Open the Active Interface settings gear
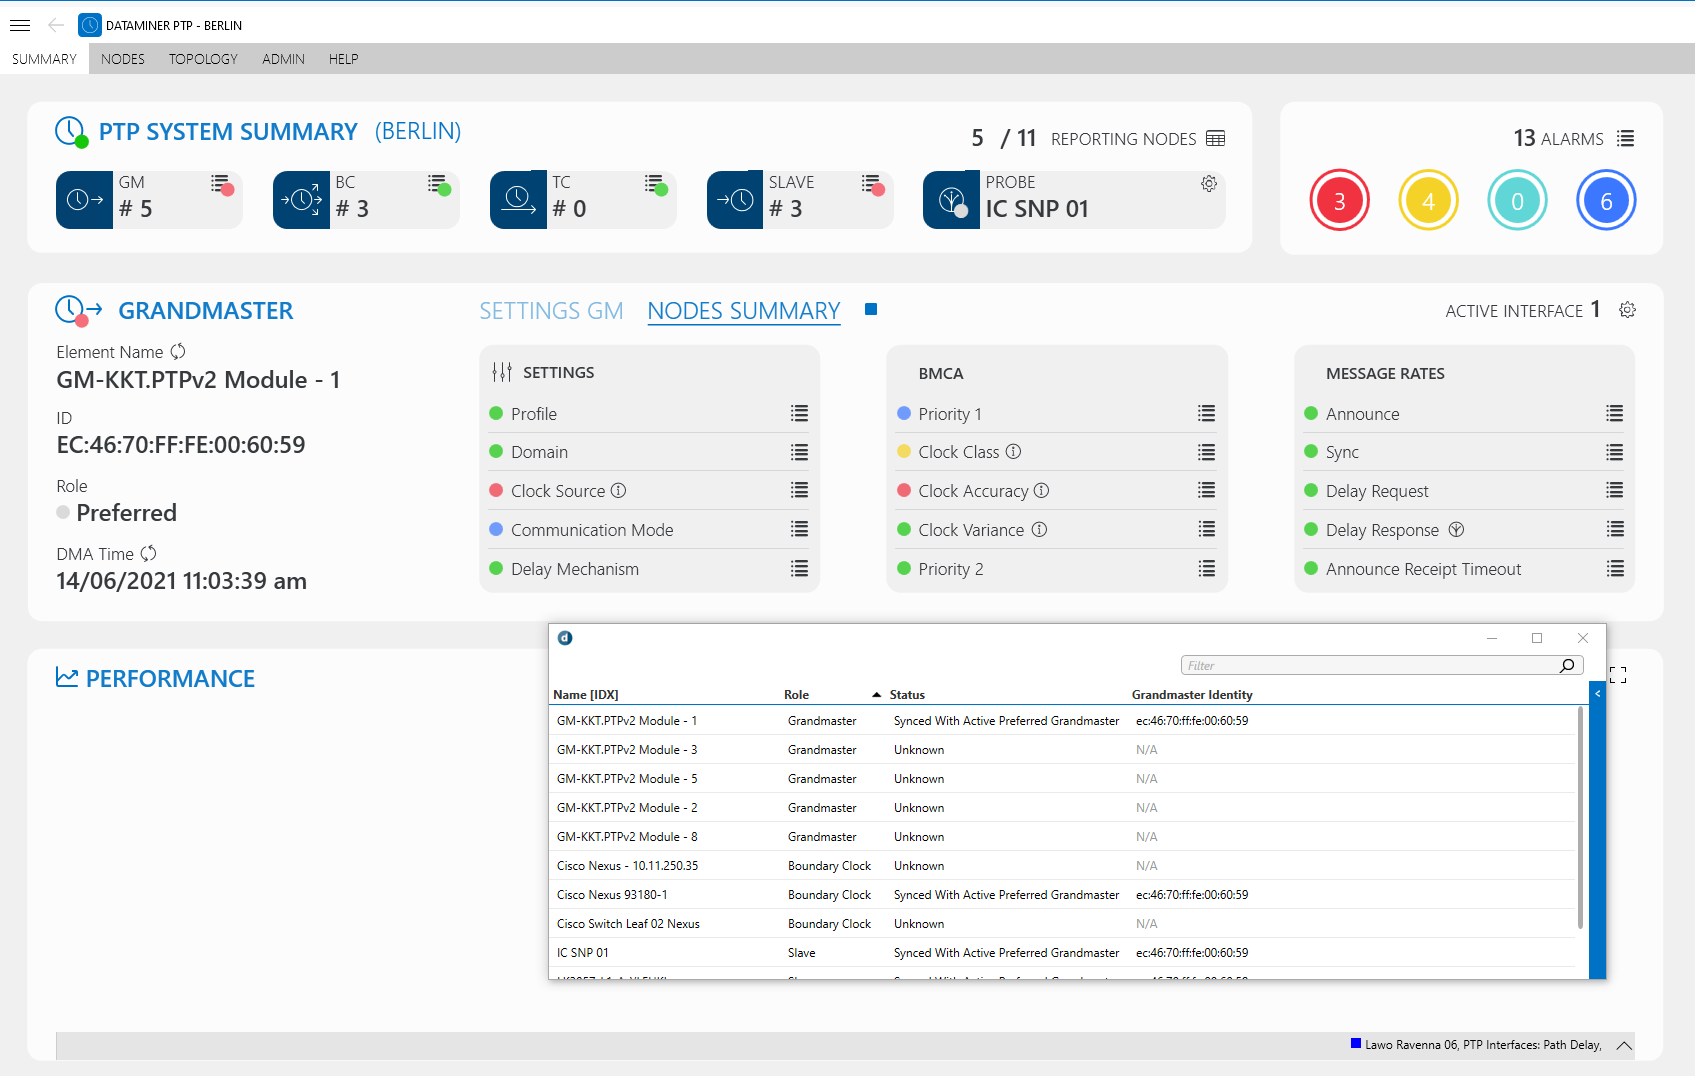 1628,310
